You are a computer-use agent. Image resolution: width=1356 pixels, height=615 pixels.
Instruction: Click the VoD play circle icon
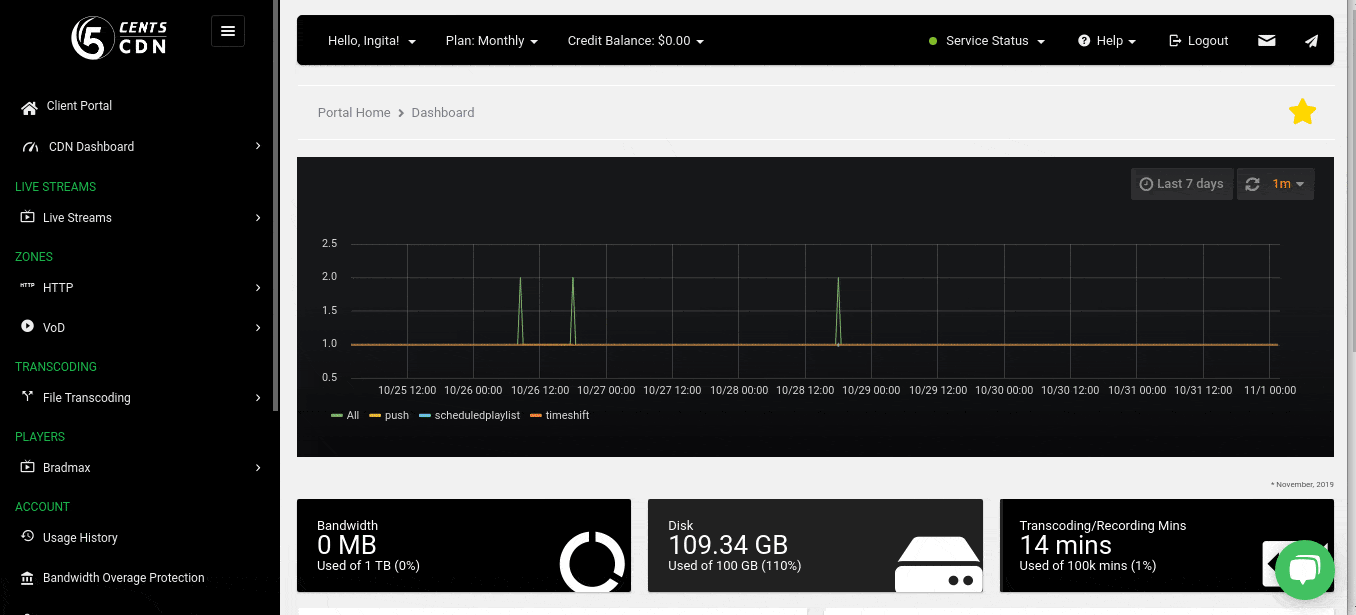pyautogui.click(x=27, y=327)
